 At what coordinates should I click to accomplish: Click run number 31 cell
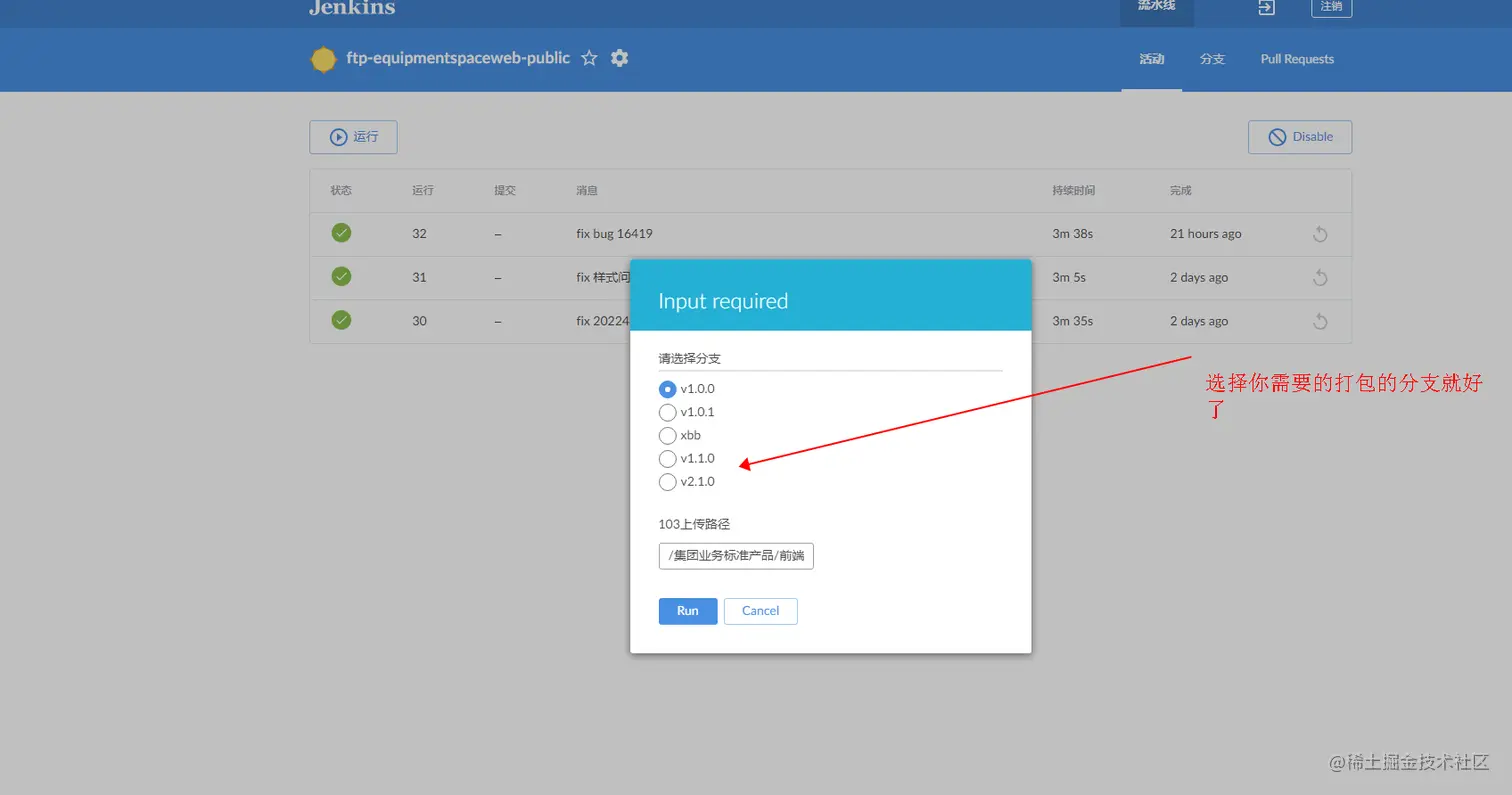tap(419, 277)
